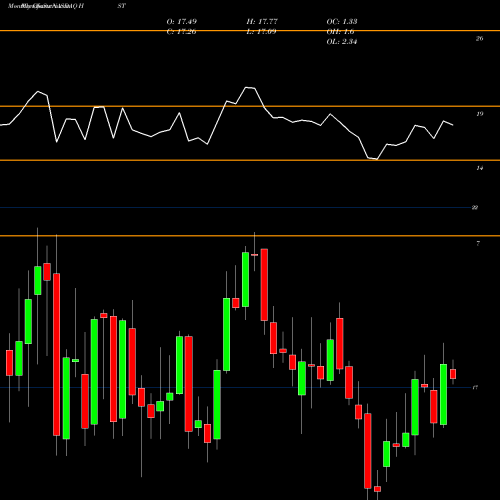Image resolution: width=500 pixels, height=500 pixels.
Task: Click the low price value L: 17.09
Action: [x=261, y=32]
